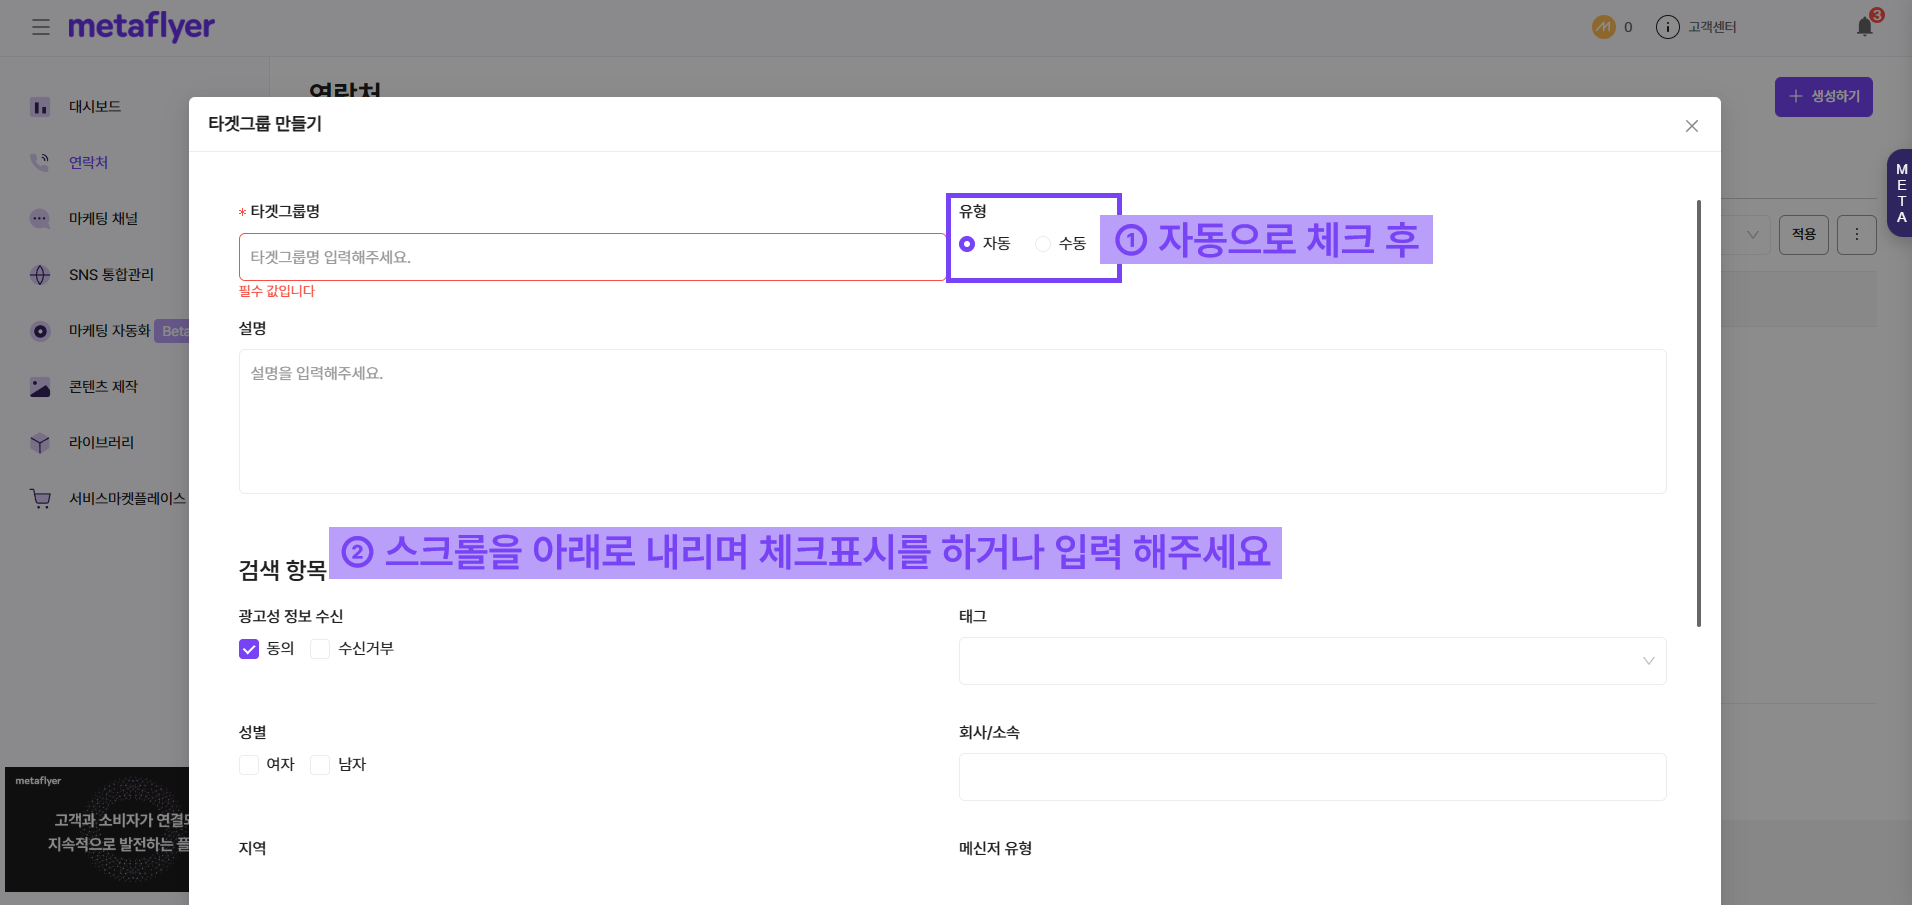Check the 수신거부 checkbox

click(x=320, y=649)
